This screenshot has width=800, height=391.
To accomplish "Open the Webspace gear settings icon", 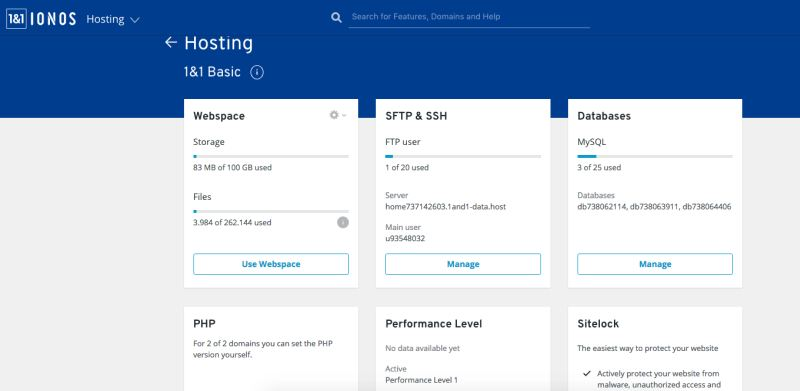I will [334, 115].
